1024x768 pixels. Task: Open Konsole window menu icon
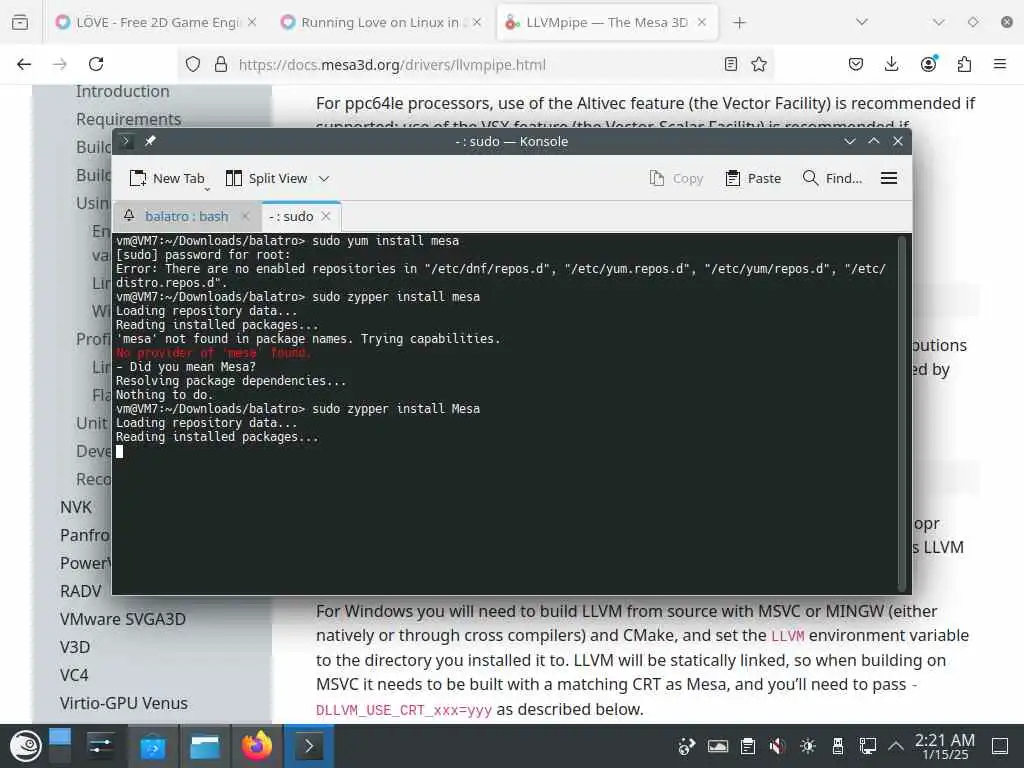(126, 141)
